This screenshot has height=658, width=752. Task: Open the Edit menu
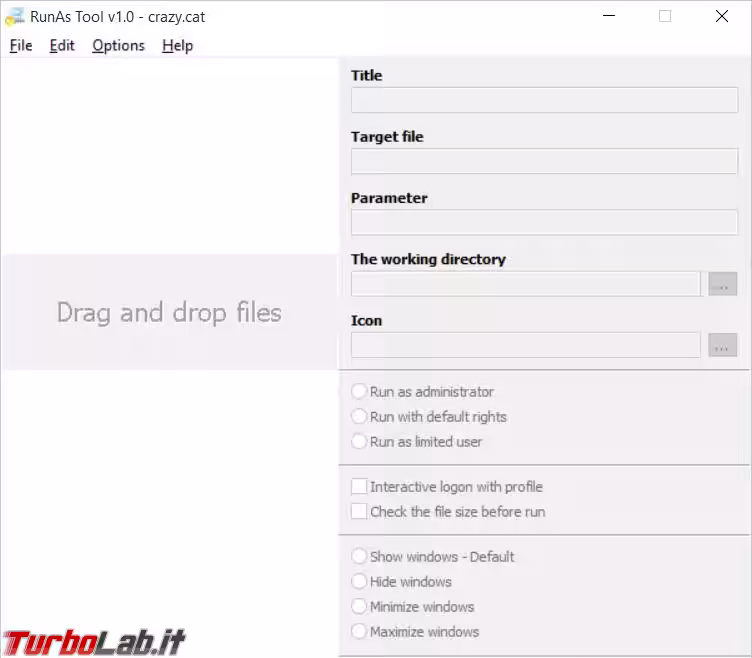click(62, 46)
